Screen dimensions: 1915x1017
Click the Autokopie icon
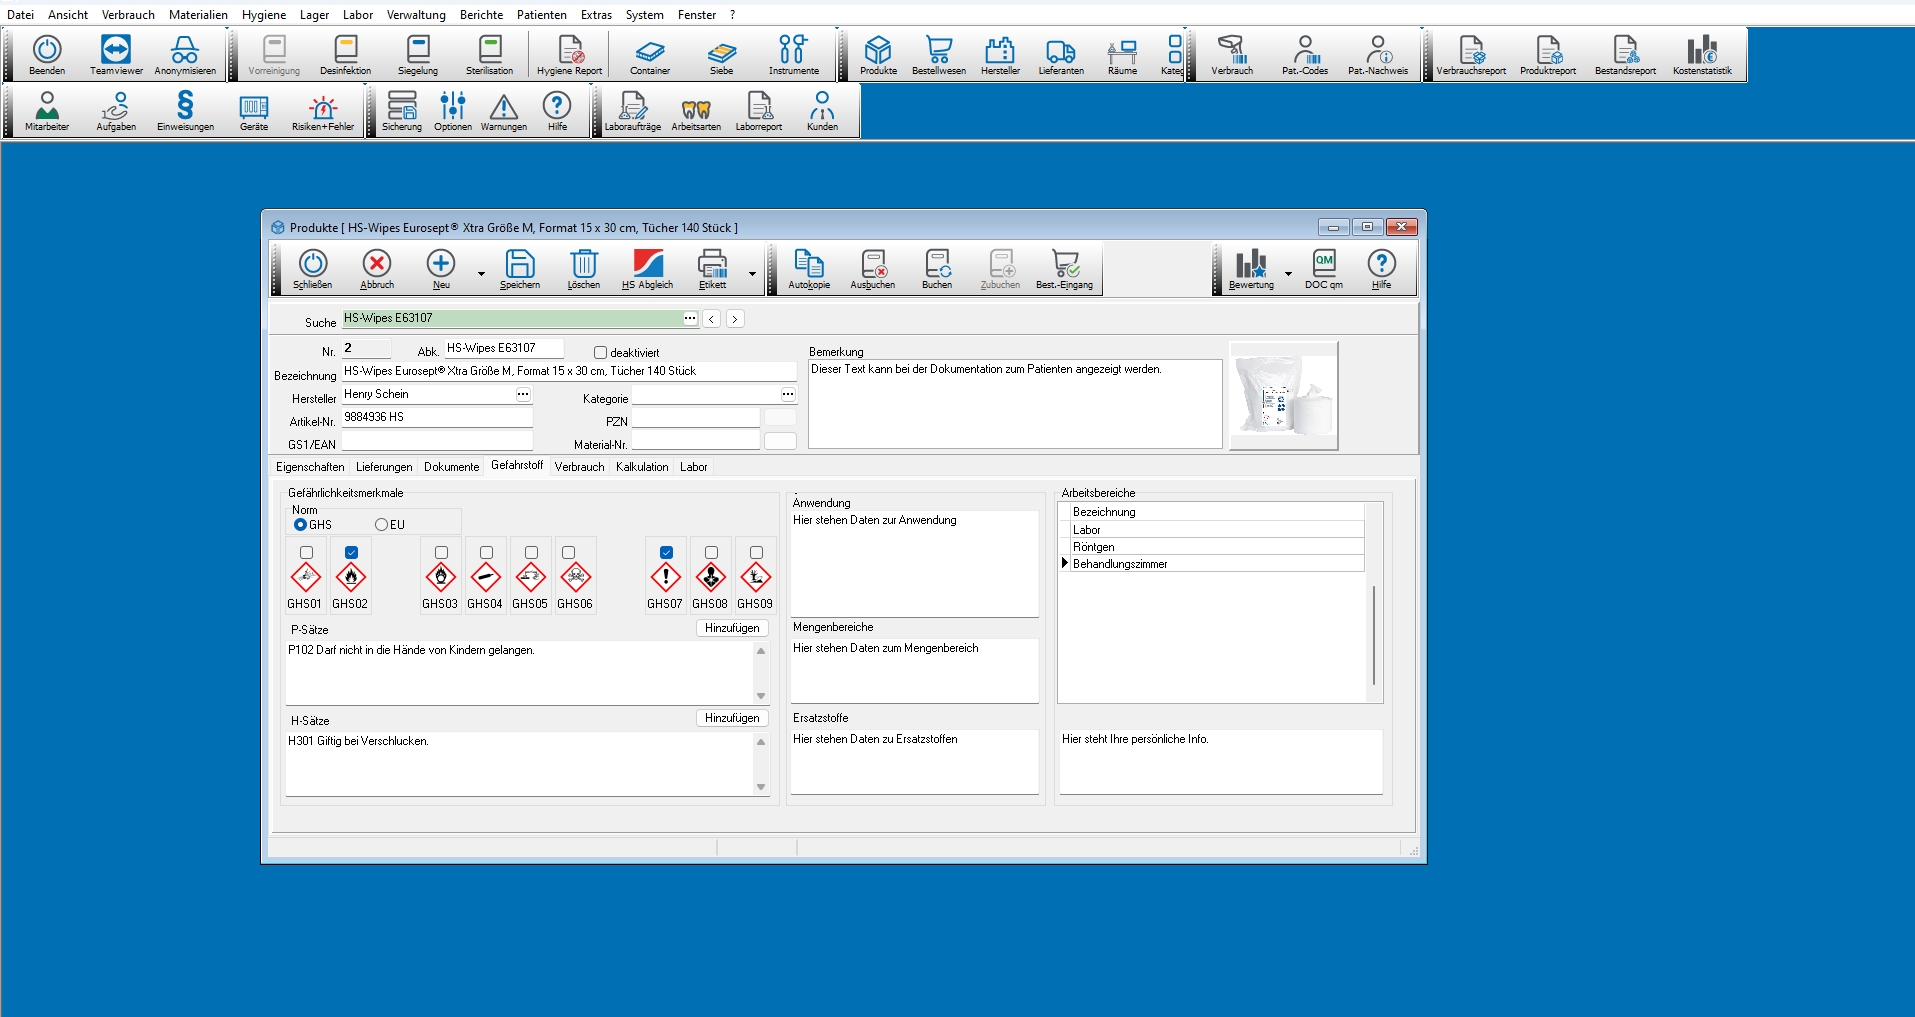(808, 268)
